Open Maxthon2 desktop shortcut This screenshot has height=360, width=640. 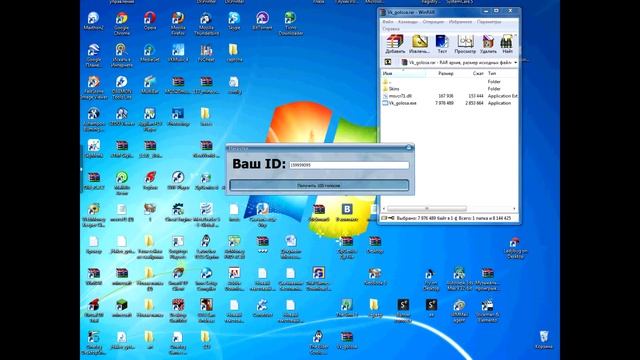[93, 21]
